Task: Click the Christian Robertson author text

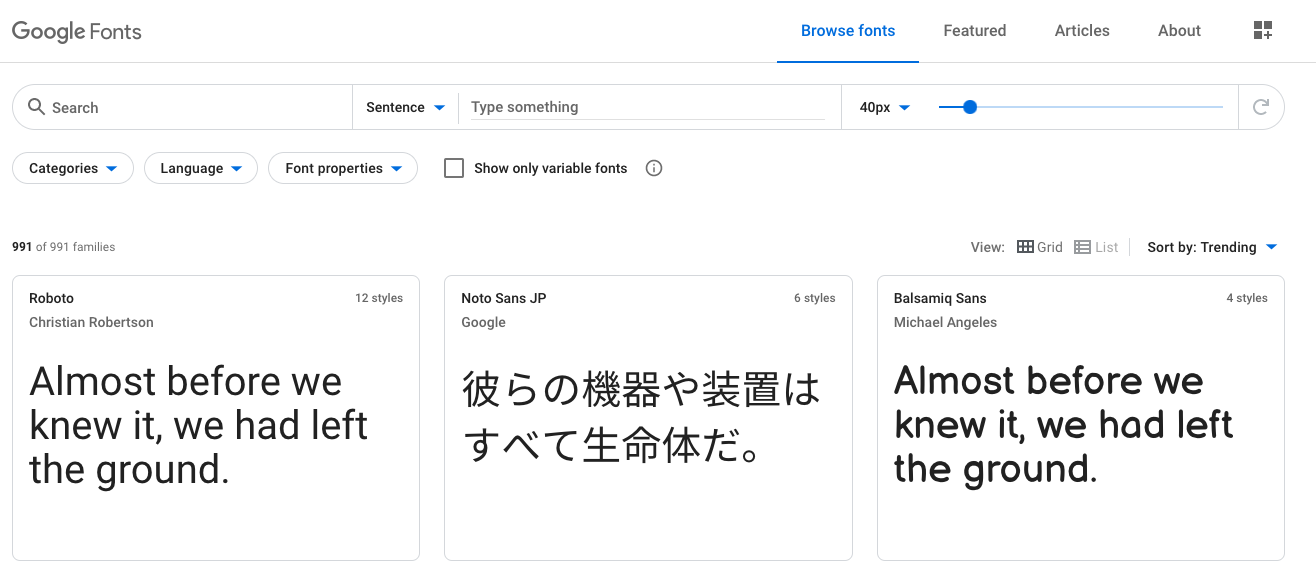Action: coord(91,322)
